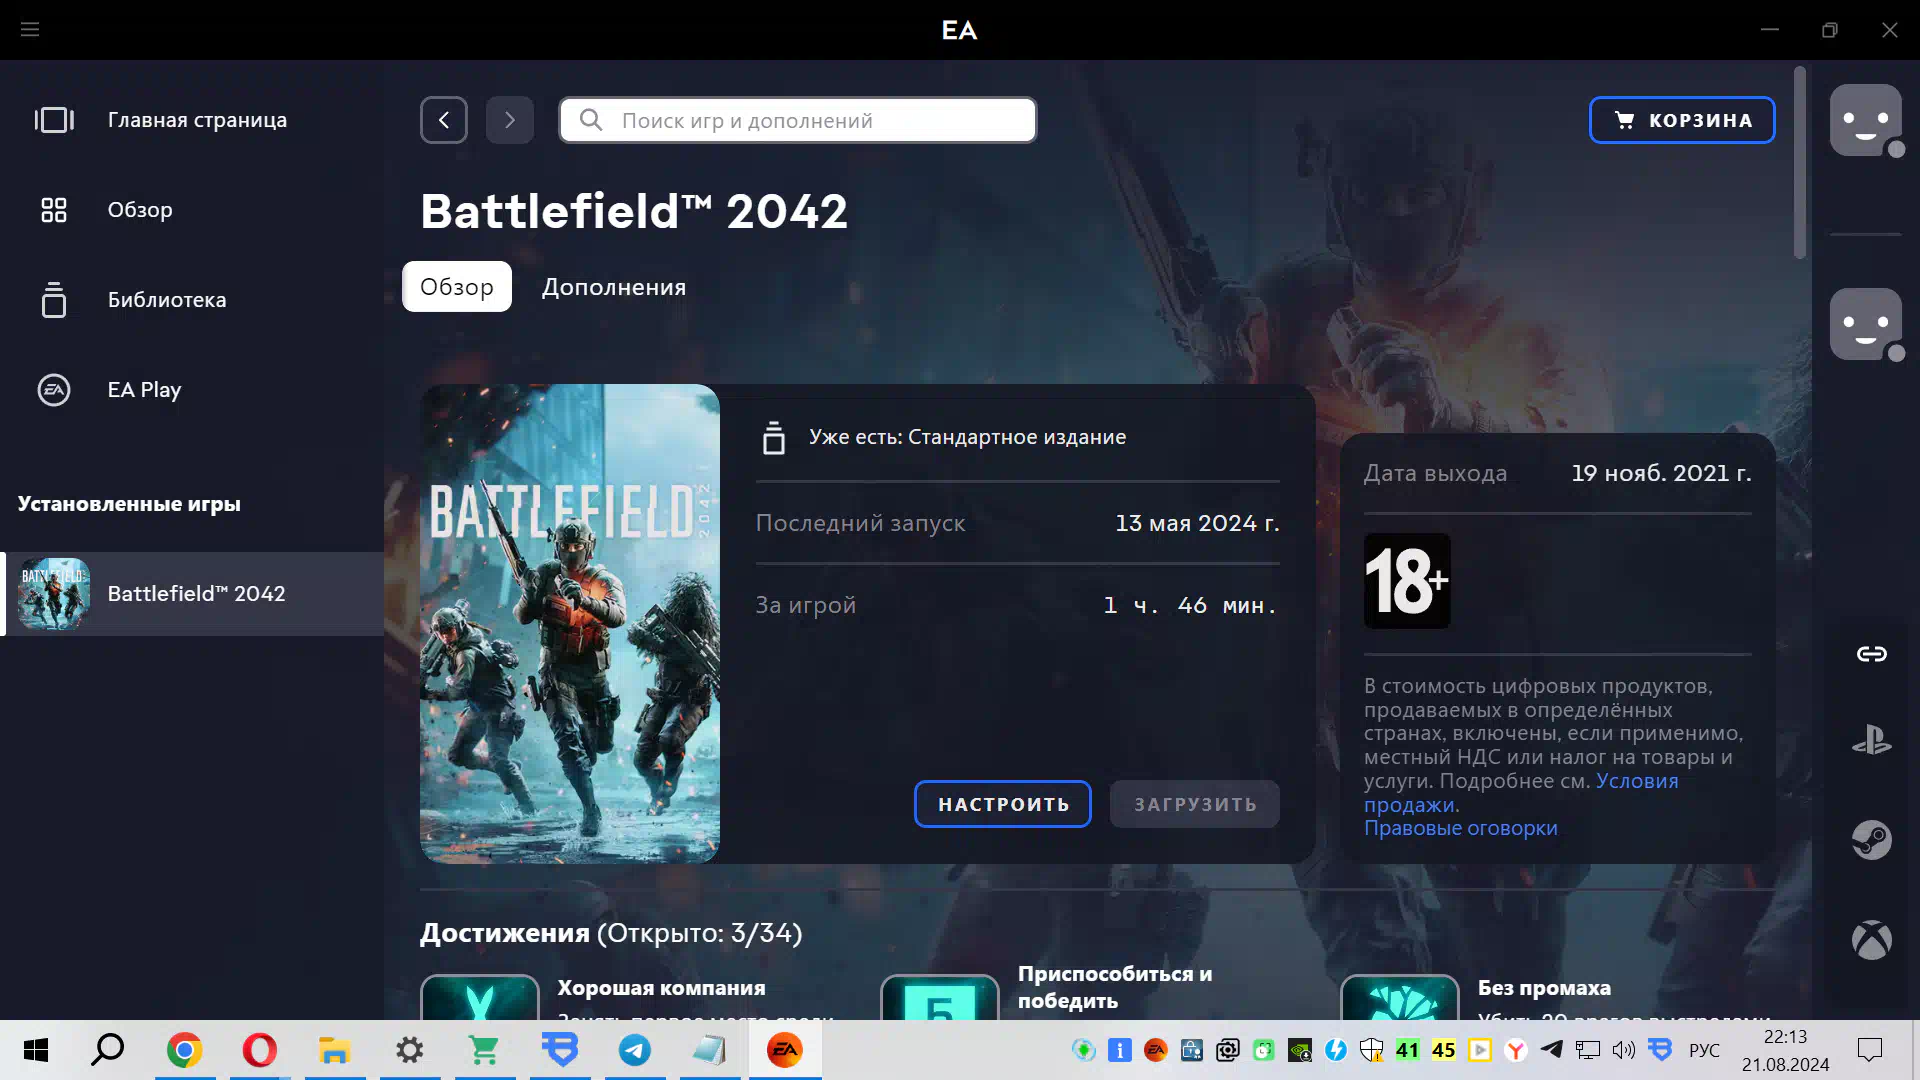1920x1080 pixels.
Task: Click the Steam account icon
Action: 1872,840
